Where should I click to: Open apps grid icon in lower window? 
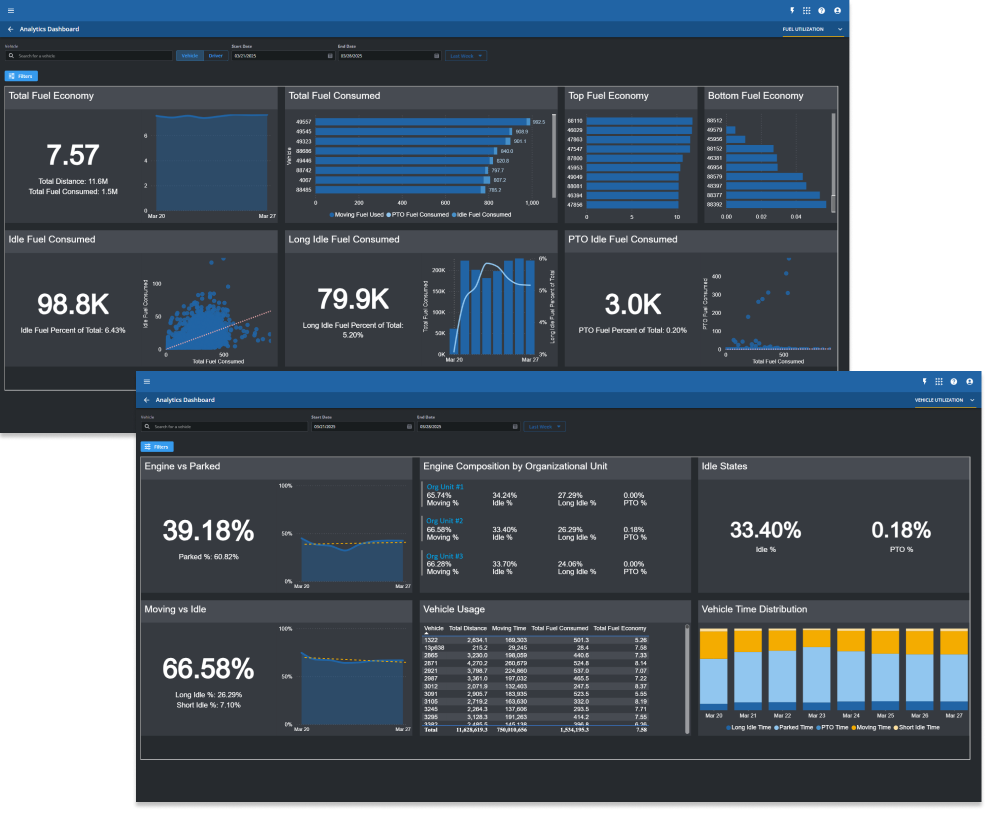(x=939, y=381)
